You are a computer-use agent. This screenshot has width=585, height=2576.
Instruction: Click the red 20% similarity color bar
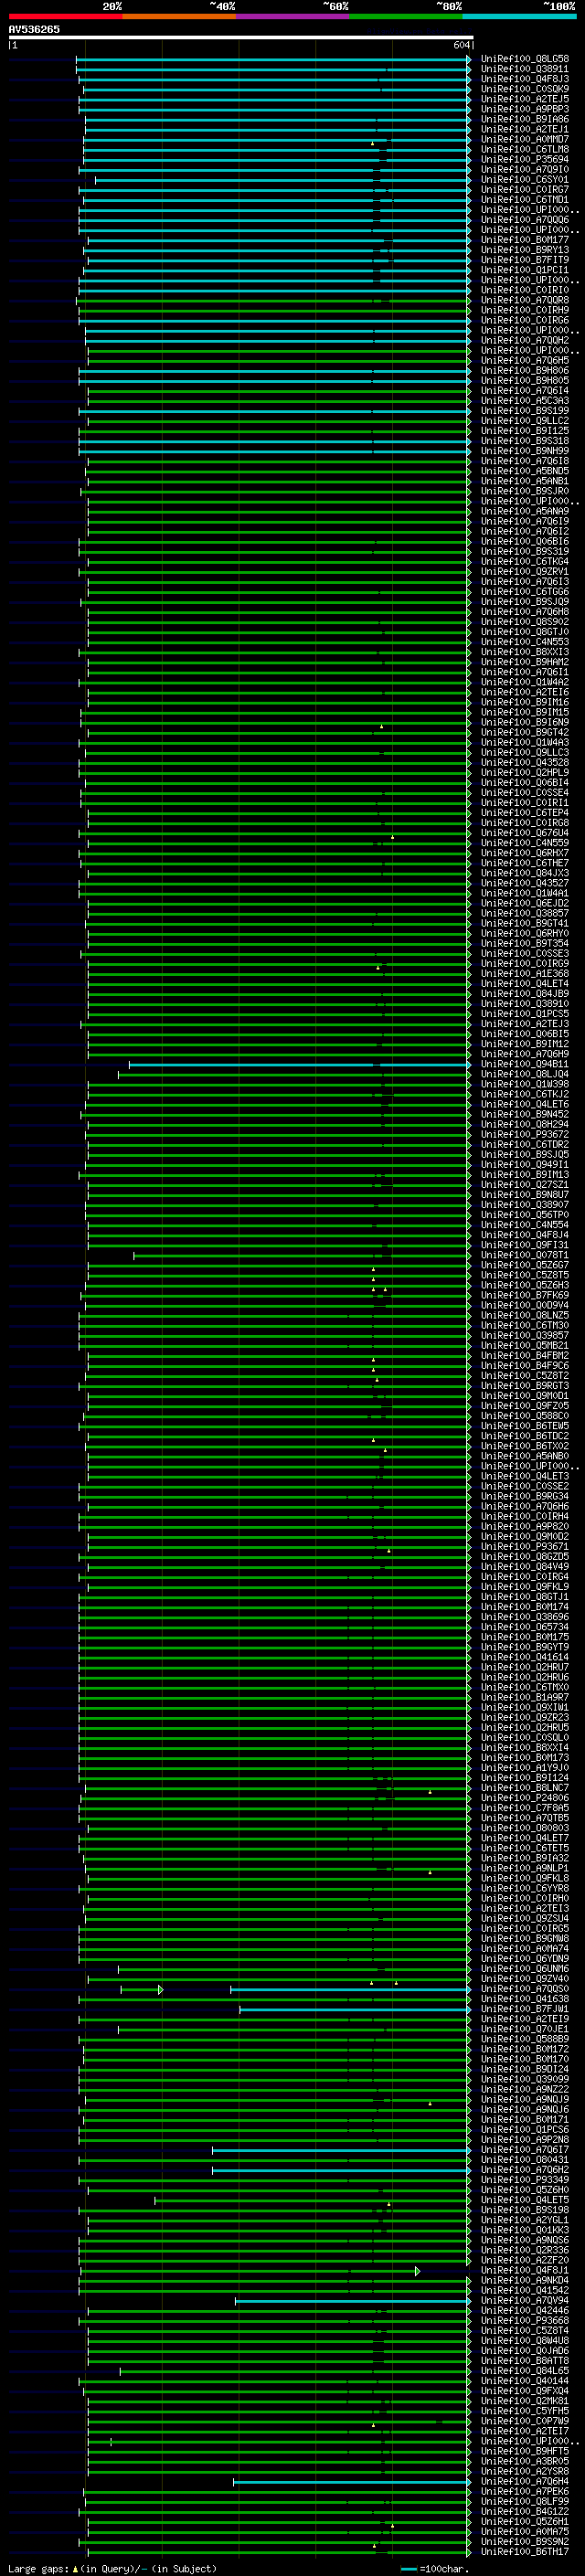[x=65, y=16]
